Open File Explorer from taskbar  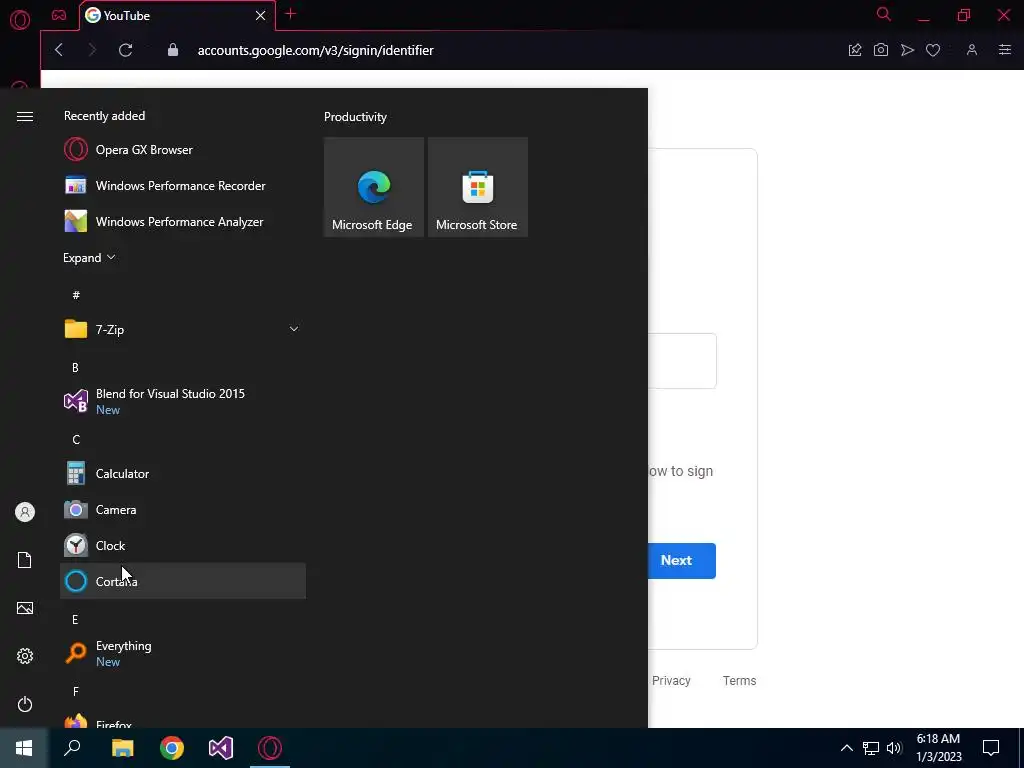(x=122, y=748)
